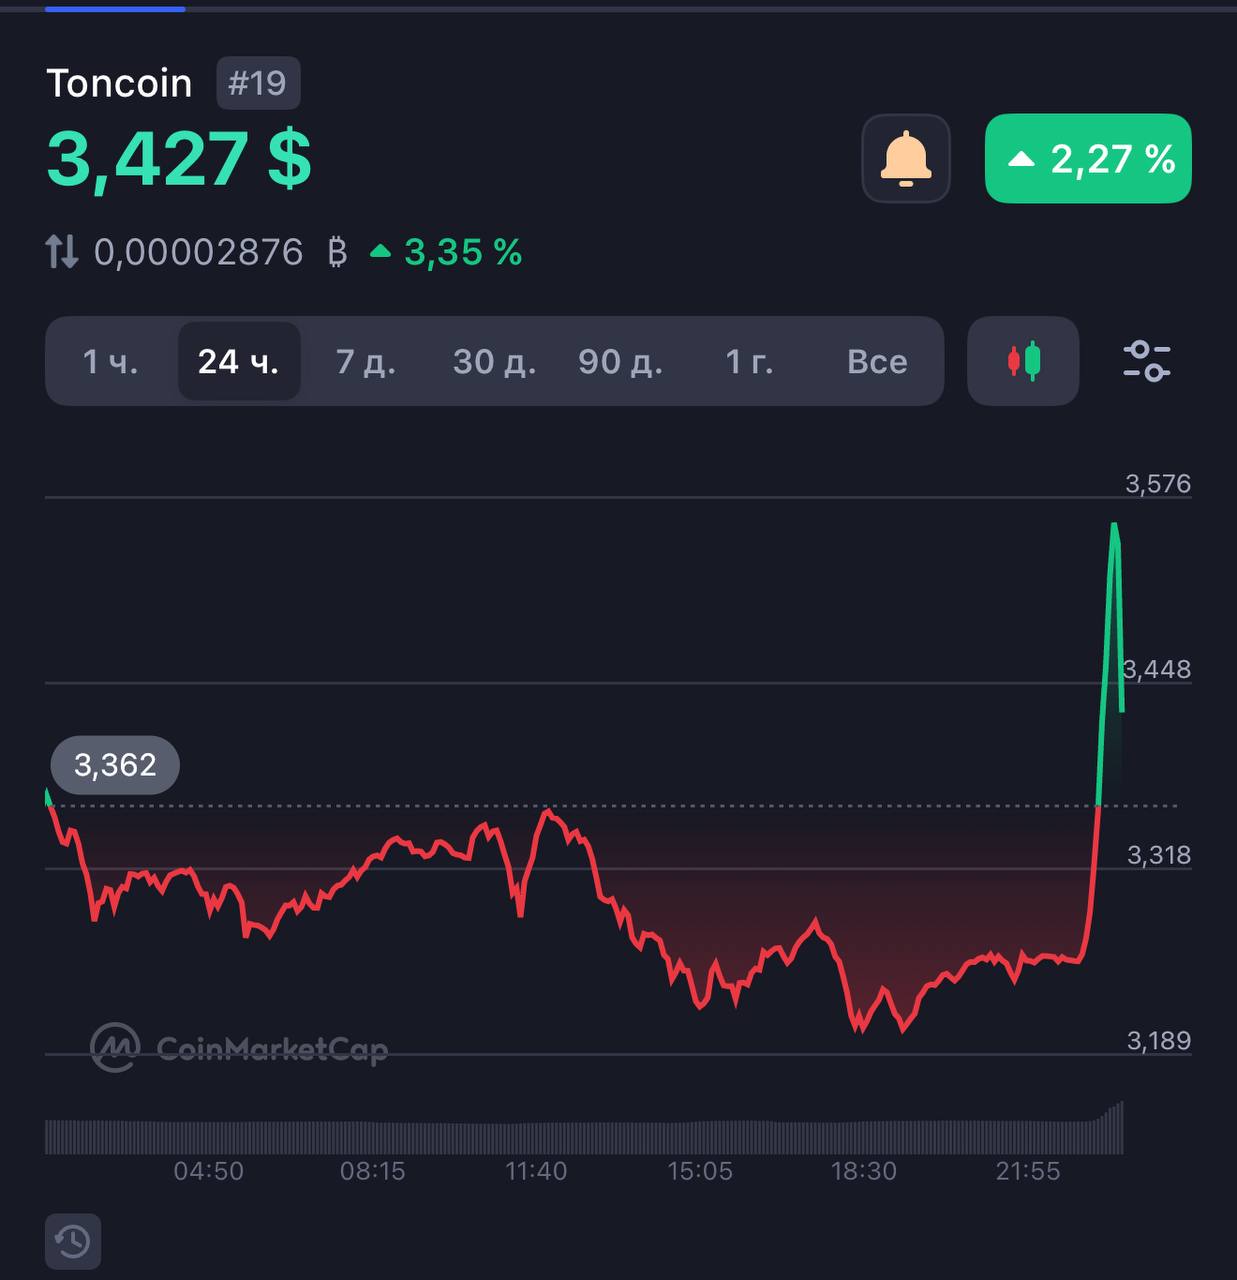Screen dimensions: 1237x1280
Task: Switch to candlestick chart view
Action: pos(1023,361)
